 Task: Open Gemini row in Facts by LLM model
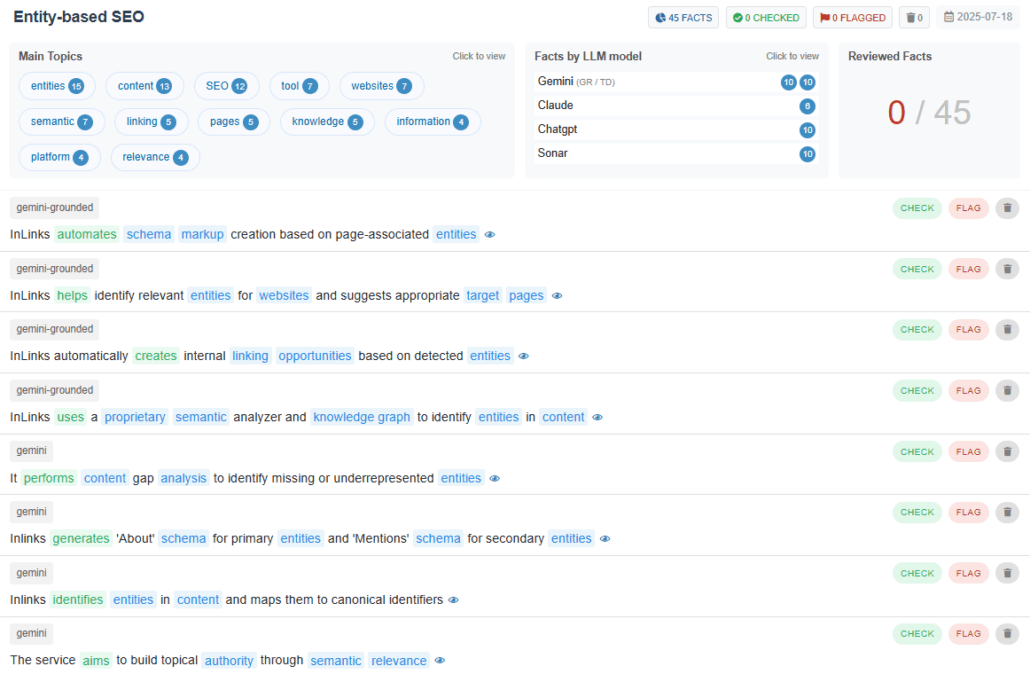click(676, 82)
